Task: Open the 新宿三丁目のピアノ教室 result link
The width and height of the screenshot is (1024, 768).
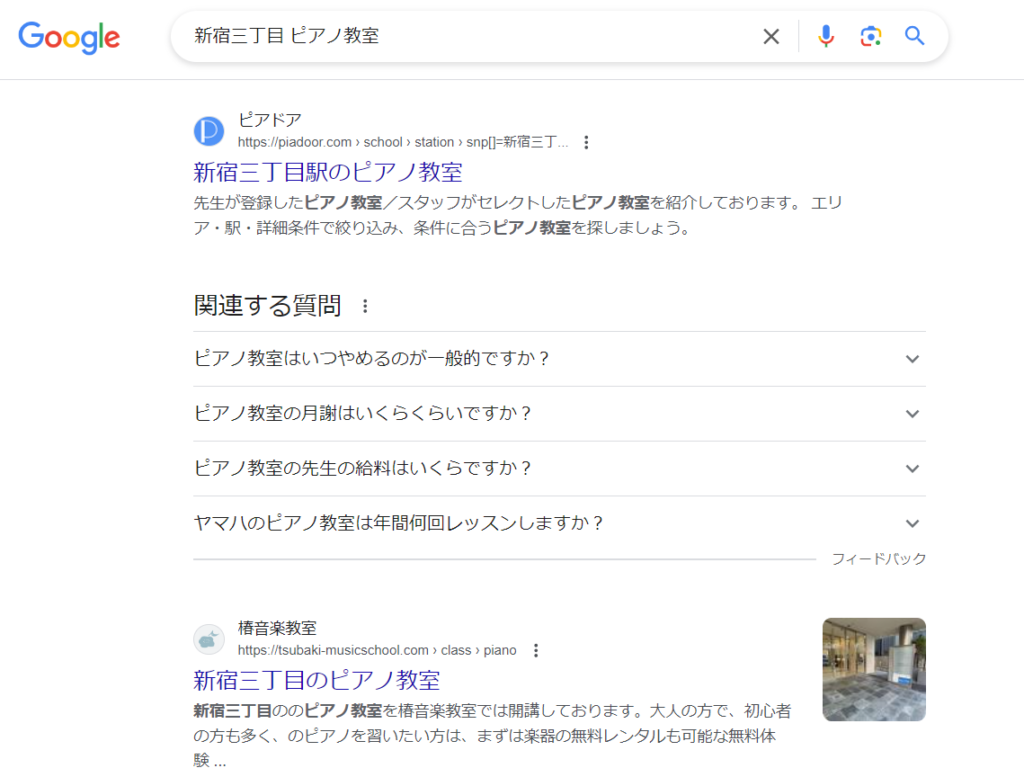Action: click(316, 680)
